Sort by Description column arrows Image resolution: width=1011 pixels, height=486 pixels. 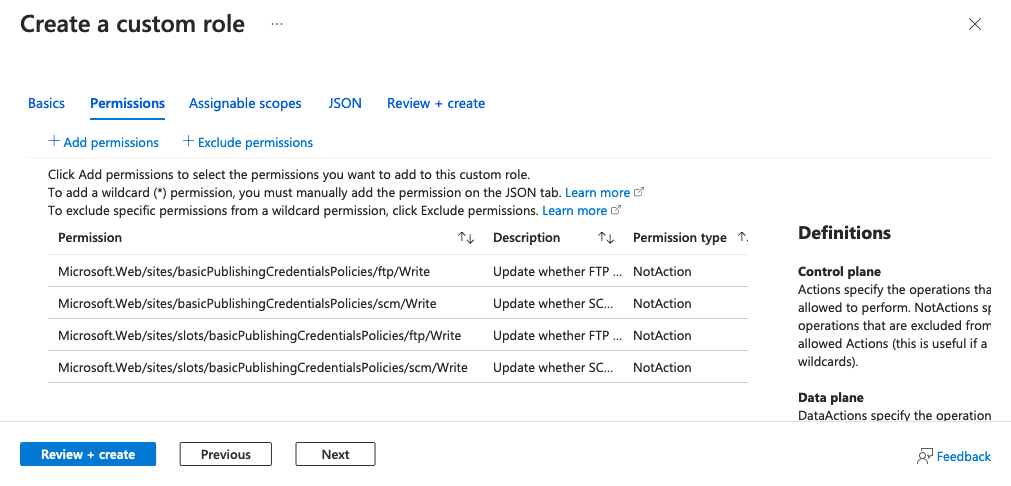(605, 238)
